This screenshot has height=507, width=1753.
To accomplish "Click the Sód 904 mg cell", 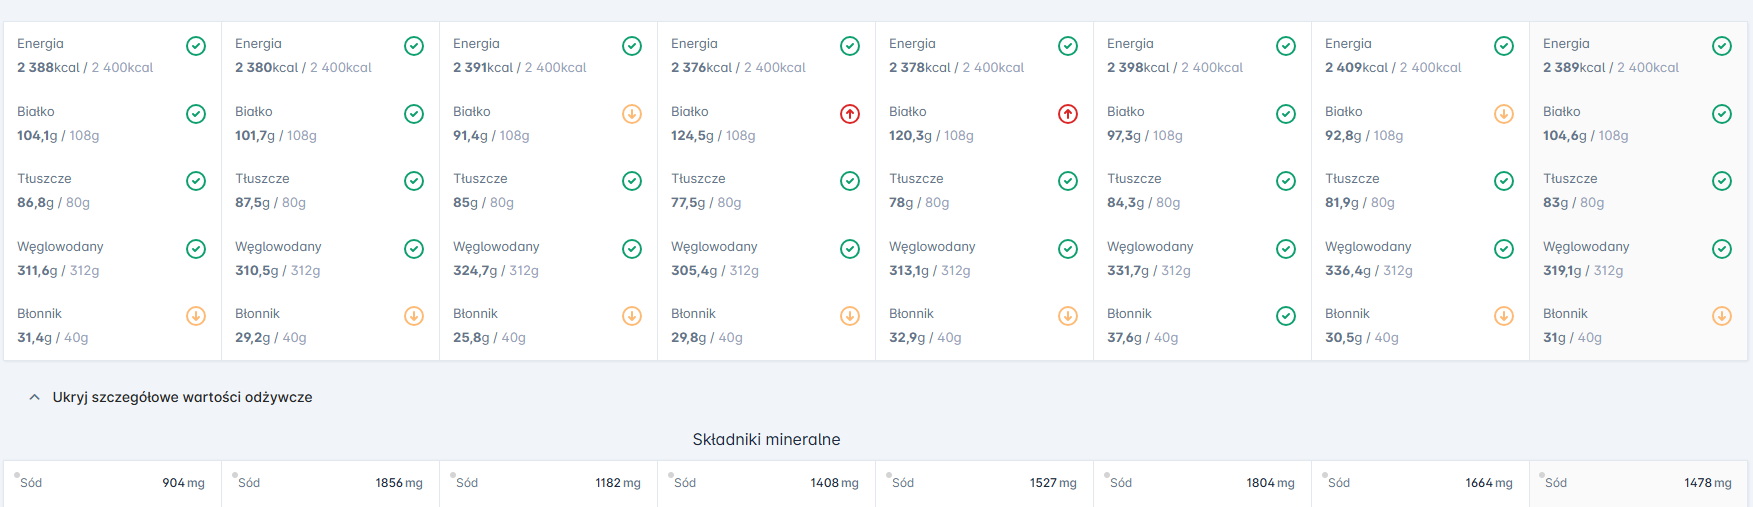I will (112, 483).
